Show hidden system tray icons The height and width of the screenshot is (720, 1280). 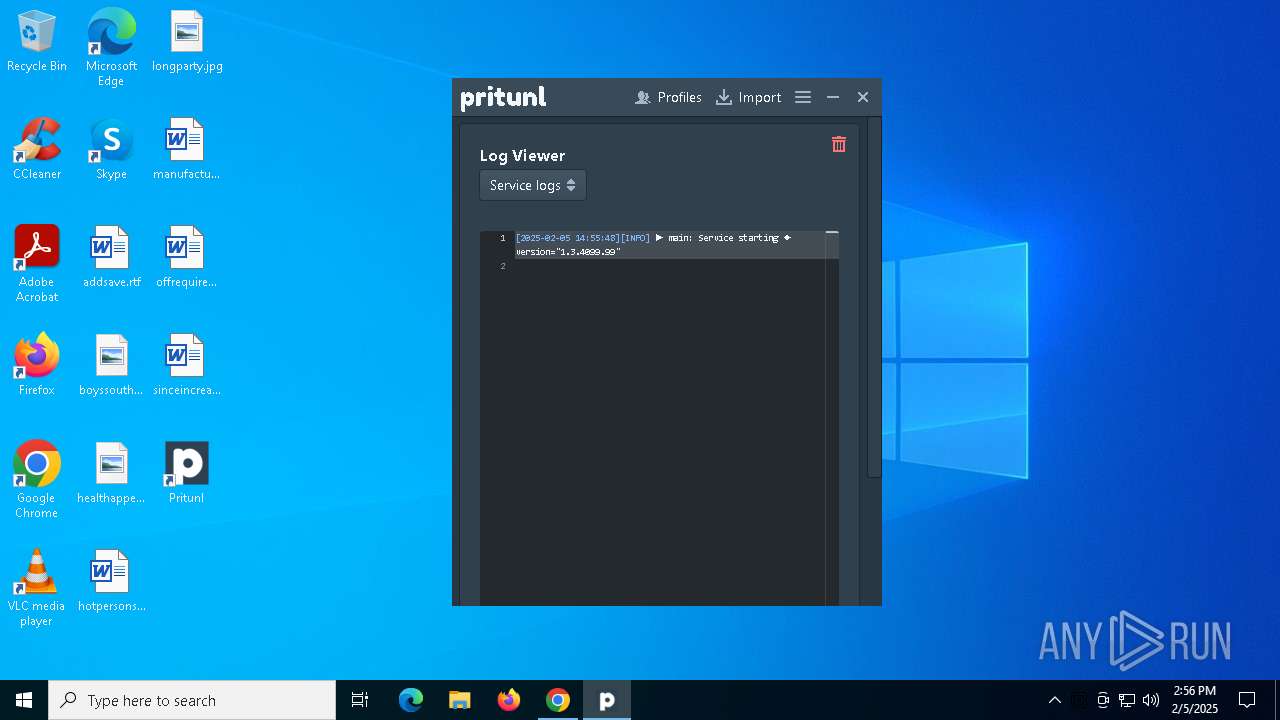tap(1054, 700)
